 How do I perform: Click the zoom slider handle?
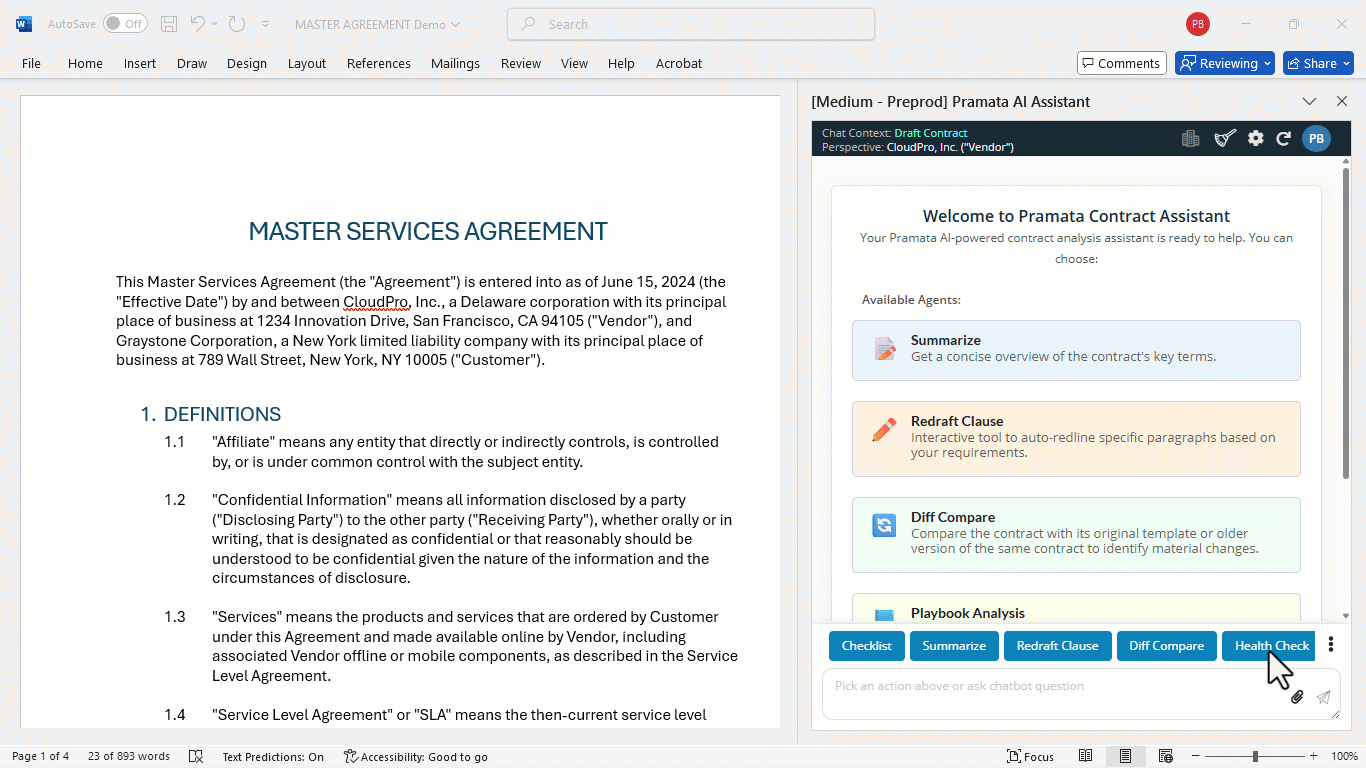click(x=1255, y=756)
